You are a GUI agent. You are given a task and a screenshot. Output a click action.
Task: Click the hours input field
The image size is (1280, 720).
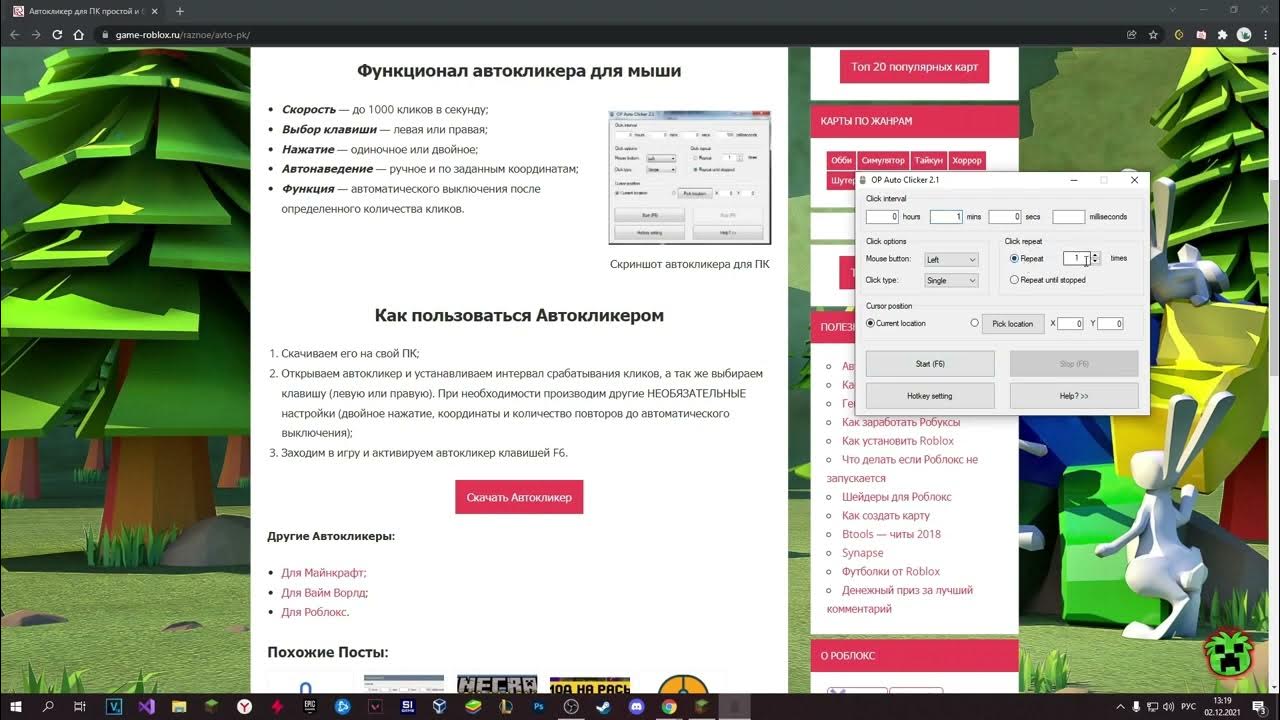click(x=882, y=217)
